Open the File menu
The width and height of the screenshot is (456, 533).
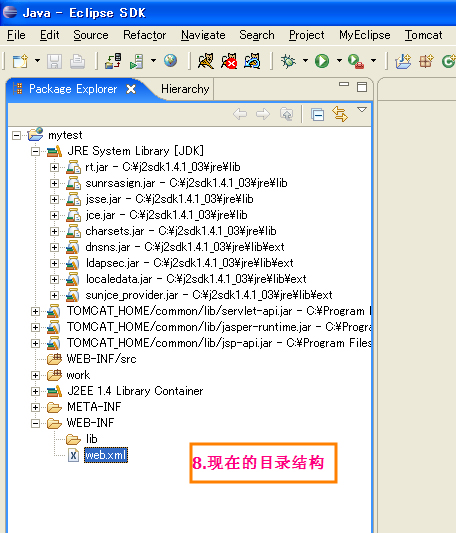point(16,35)
